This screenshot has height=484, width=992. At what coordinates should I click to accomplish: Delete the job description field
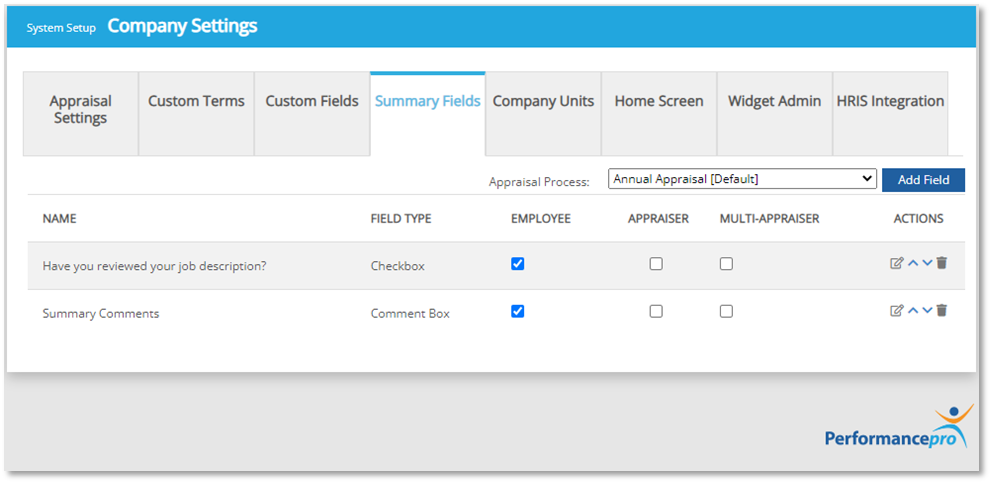coord(942,264)
